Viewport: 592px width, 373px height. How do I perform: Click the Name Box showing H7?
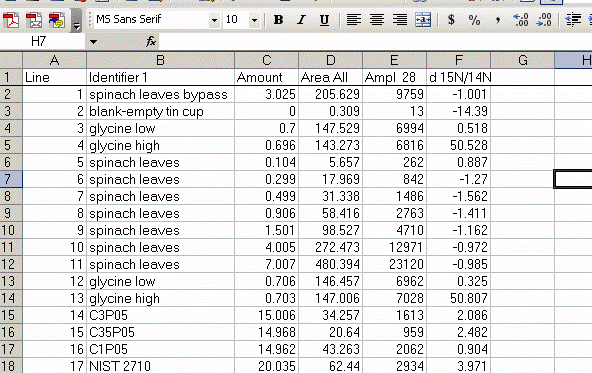pos(42,41)
